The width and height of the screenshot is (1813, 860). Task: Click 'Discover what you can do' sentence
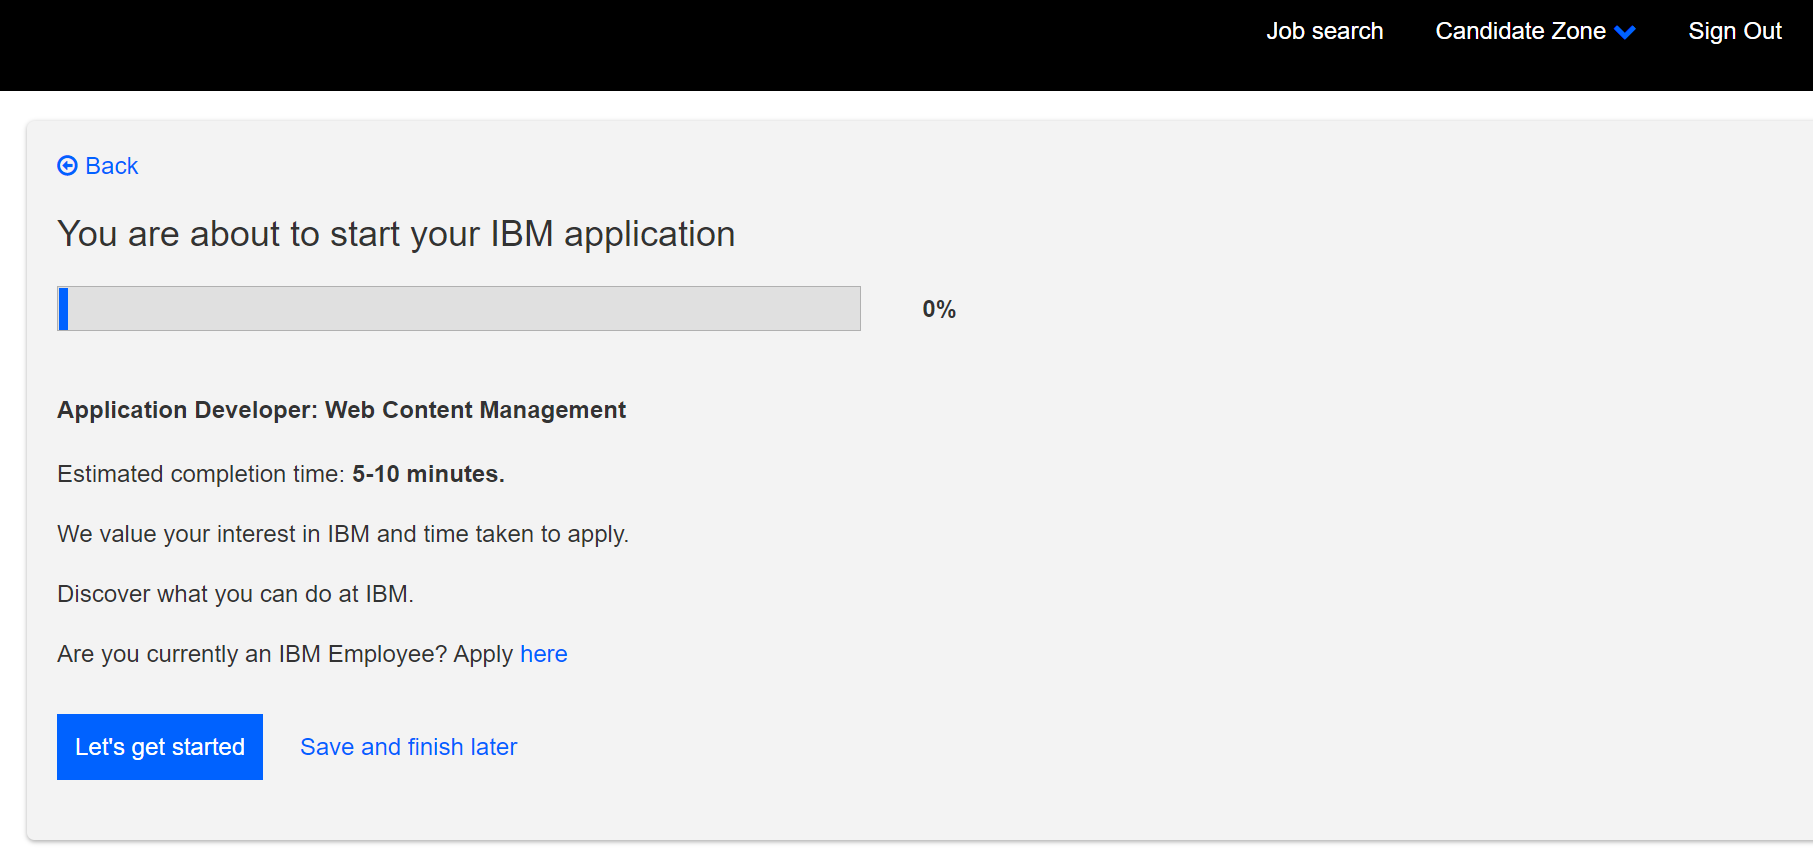[235, 594]
